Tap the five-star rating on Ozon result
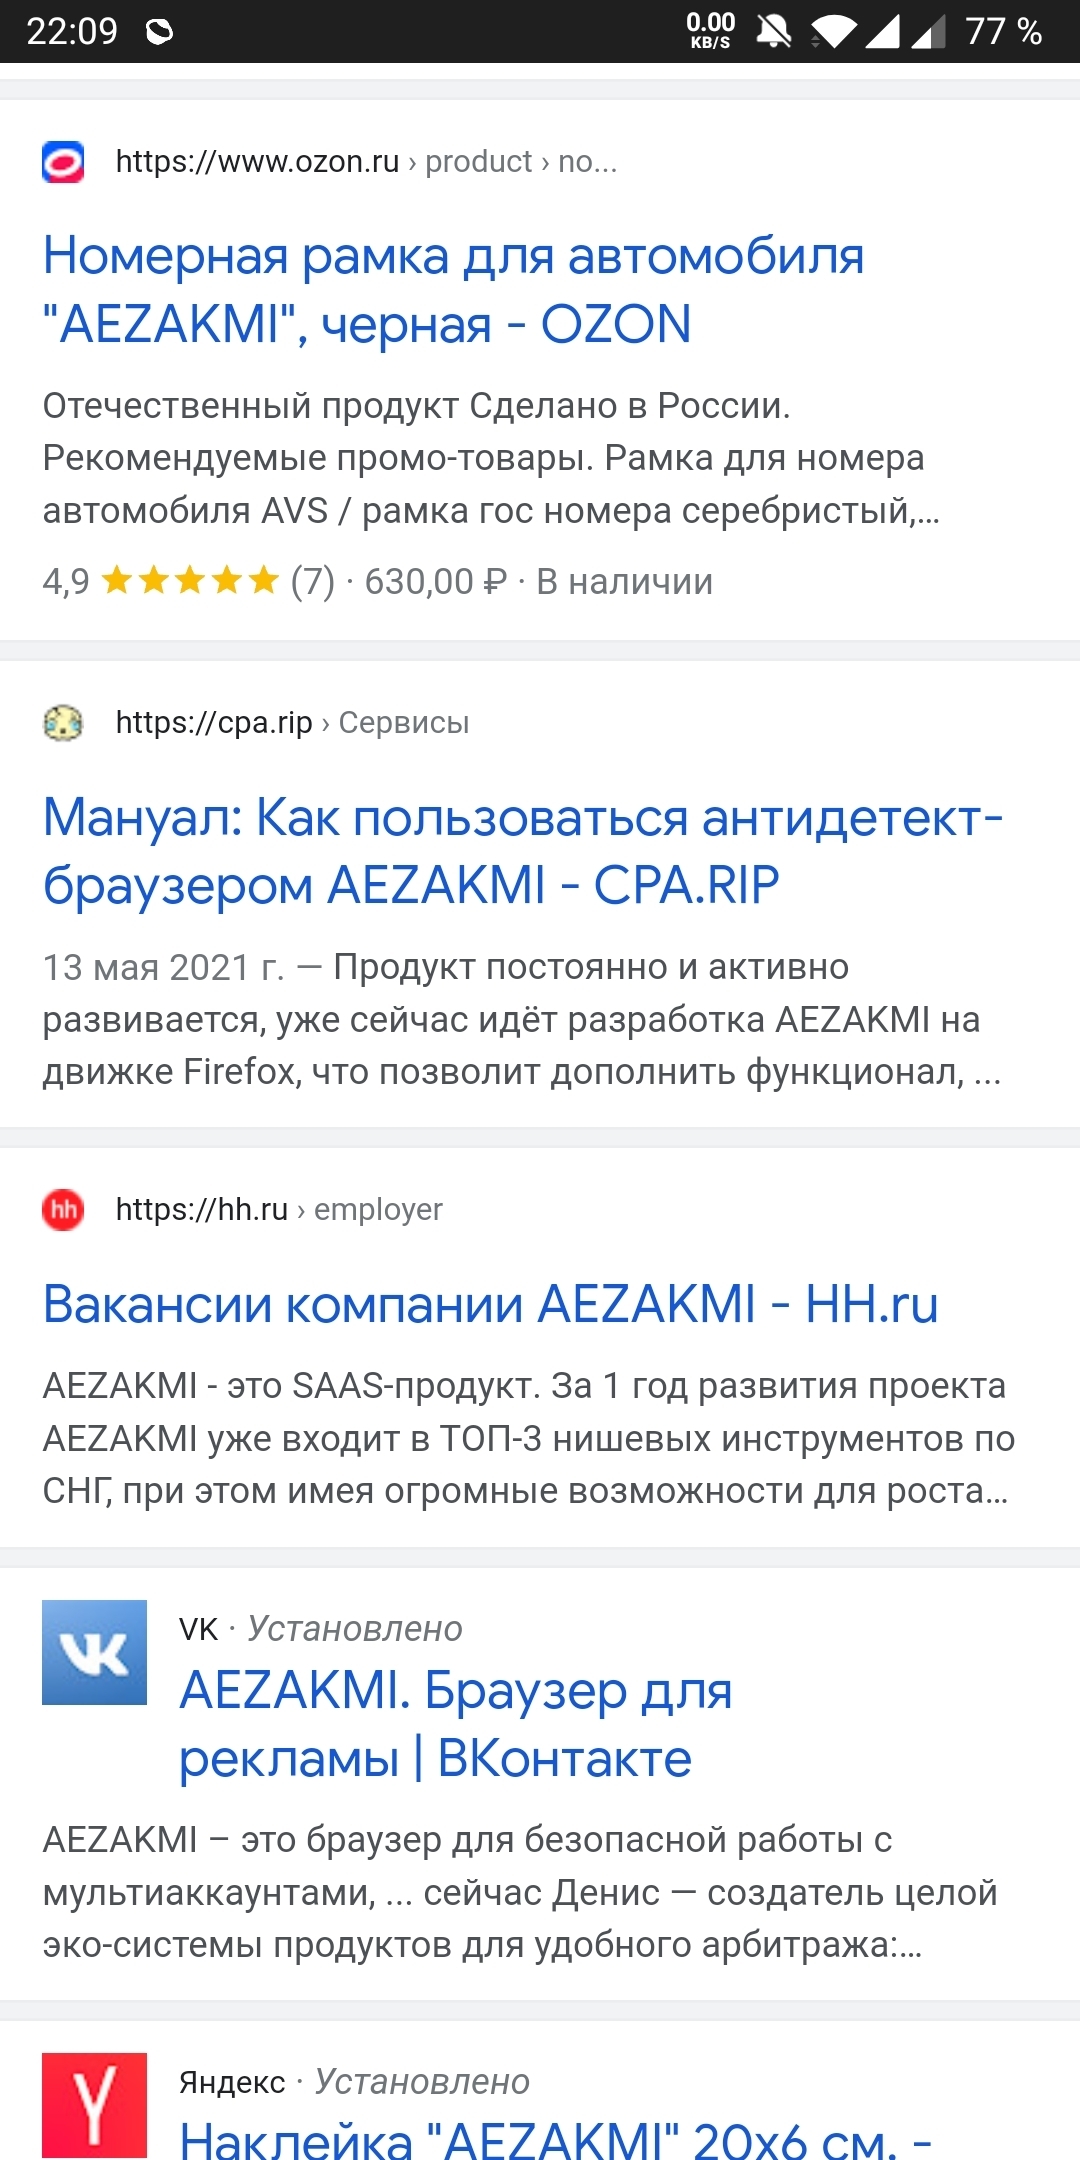 click(x=190, y=580)
